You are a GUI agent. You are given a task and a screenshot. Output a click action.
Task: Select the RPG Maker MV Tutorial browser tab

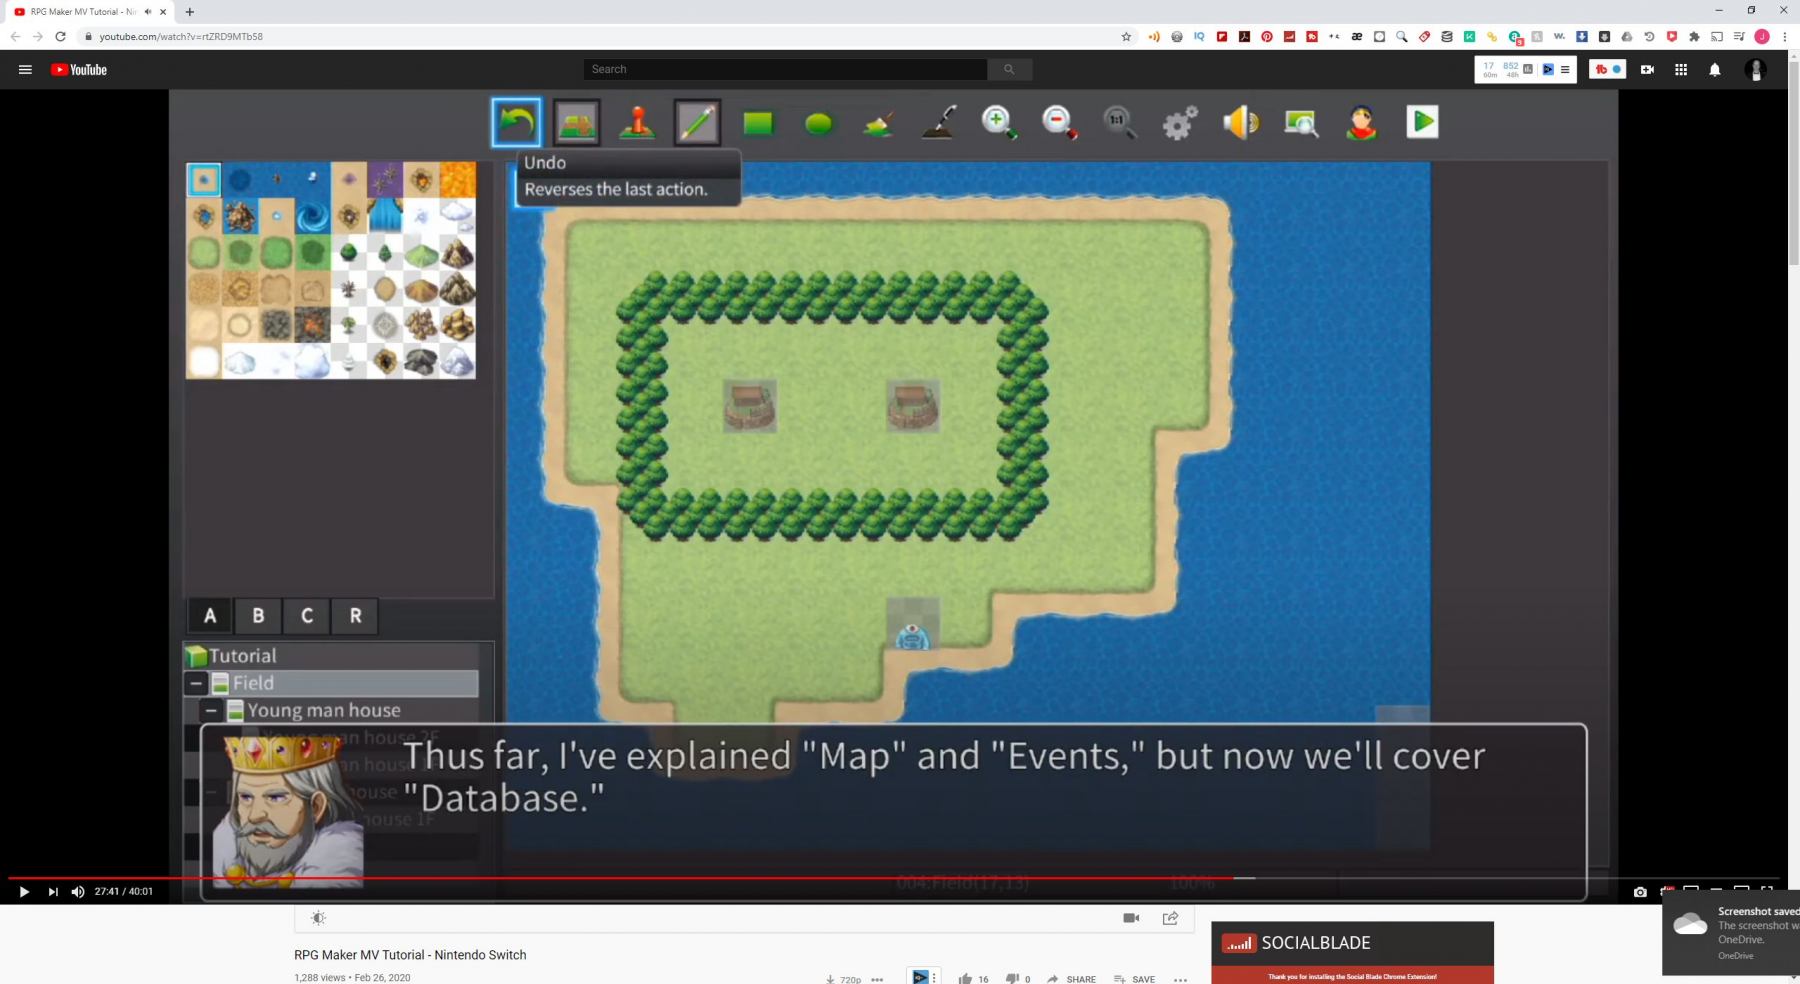(x=85, y=11)
